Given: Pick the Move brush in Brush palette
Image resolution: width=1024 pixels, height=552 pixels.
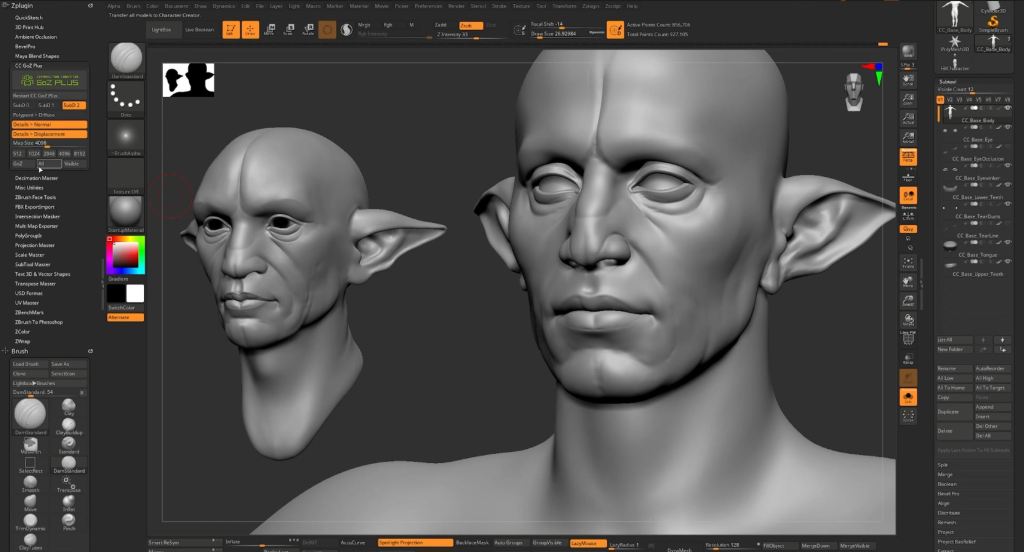Looking at the screenshot, I should (30, 502).
